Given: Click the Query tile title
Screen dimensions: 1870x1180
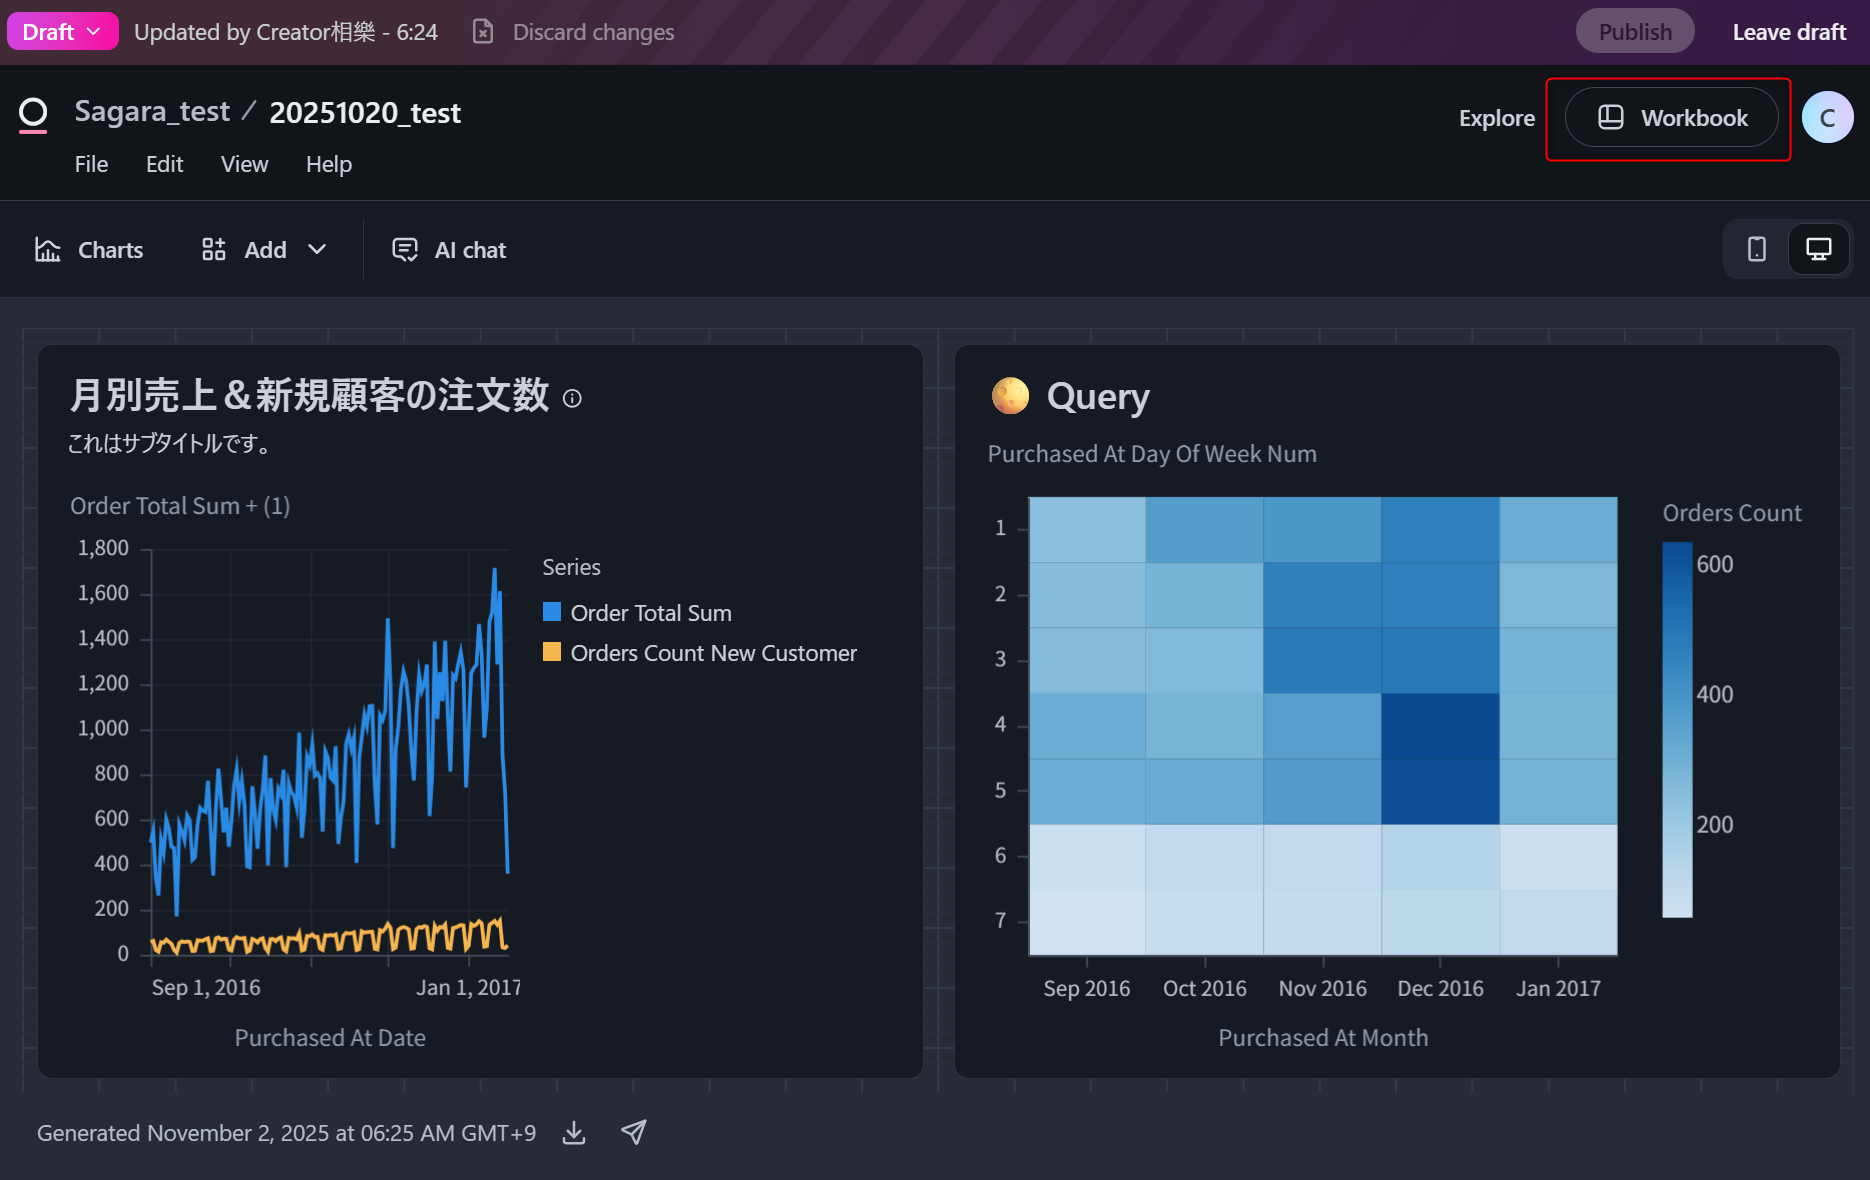Looking at the screenshot, I should click(x=1098, y=397).
